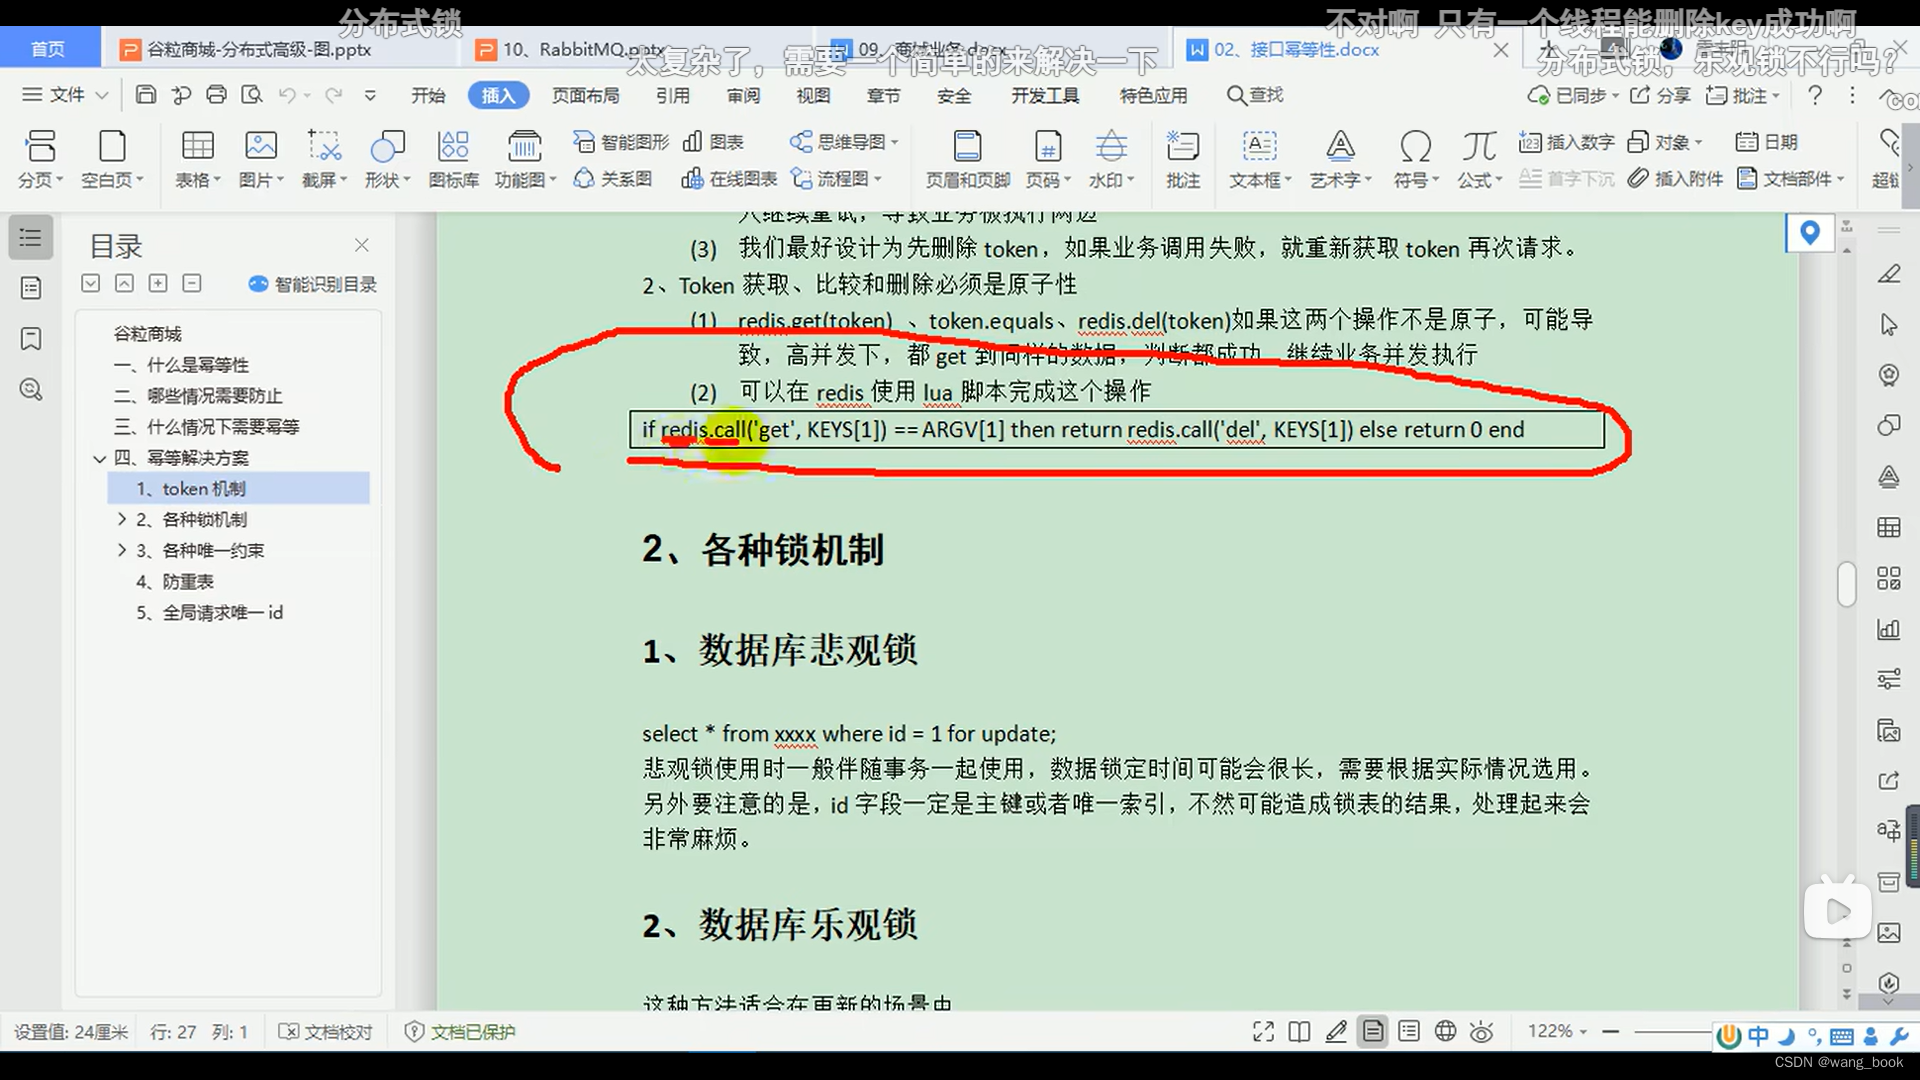
Task: Enable eye protection mode in the status bar
Action: (1482, 1031)
